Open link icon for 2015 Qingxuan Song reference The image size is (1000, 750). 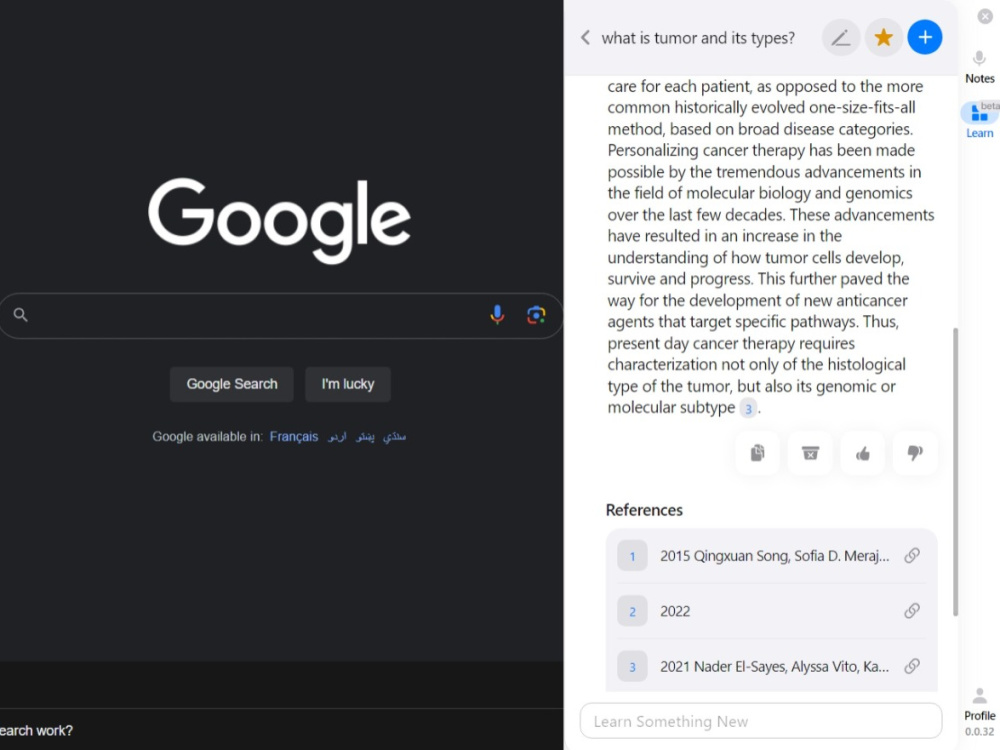[x=912, y=555]
